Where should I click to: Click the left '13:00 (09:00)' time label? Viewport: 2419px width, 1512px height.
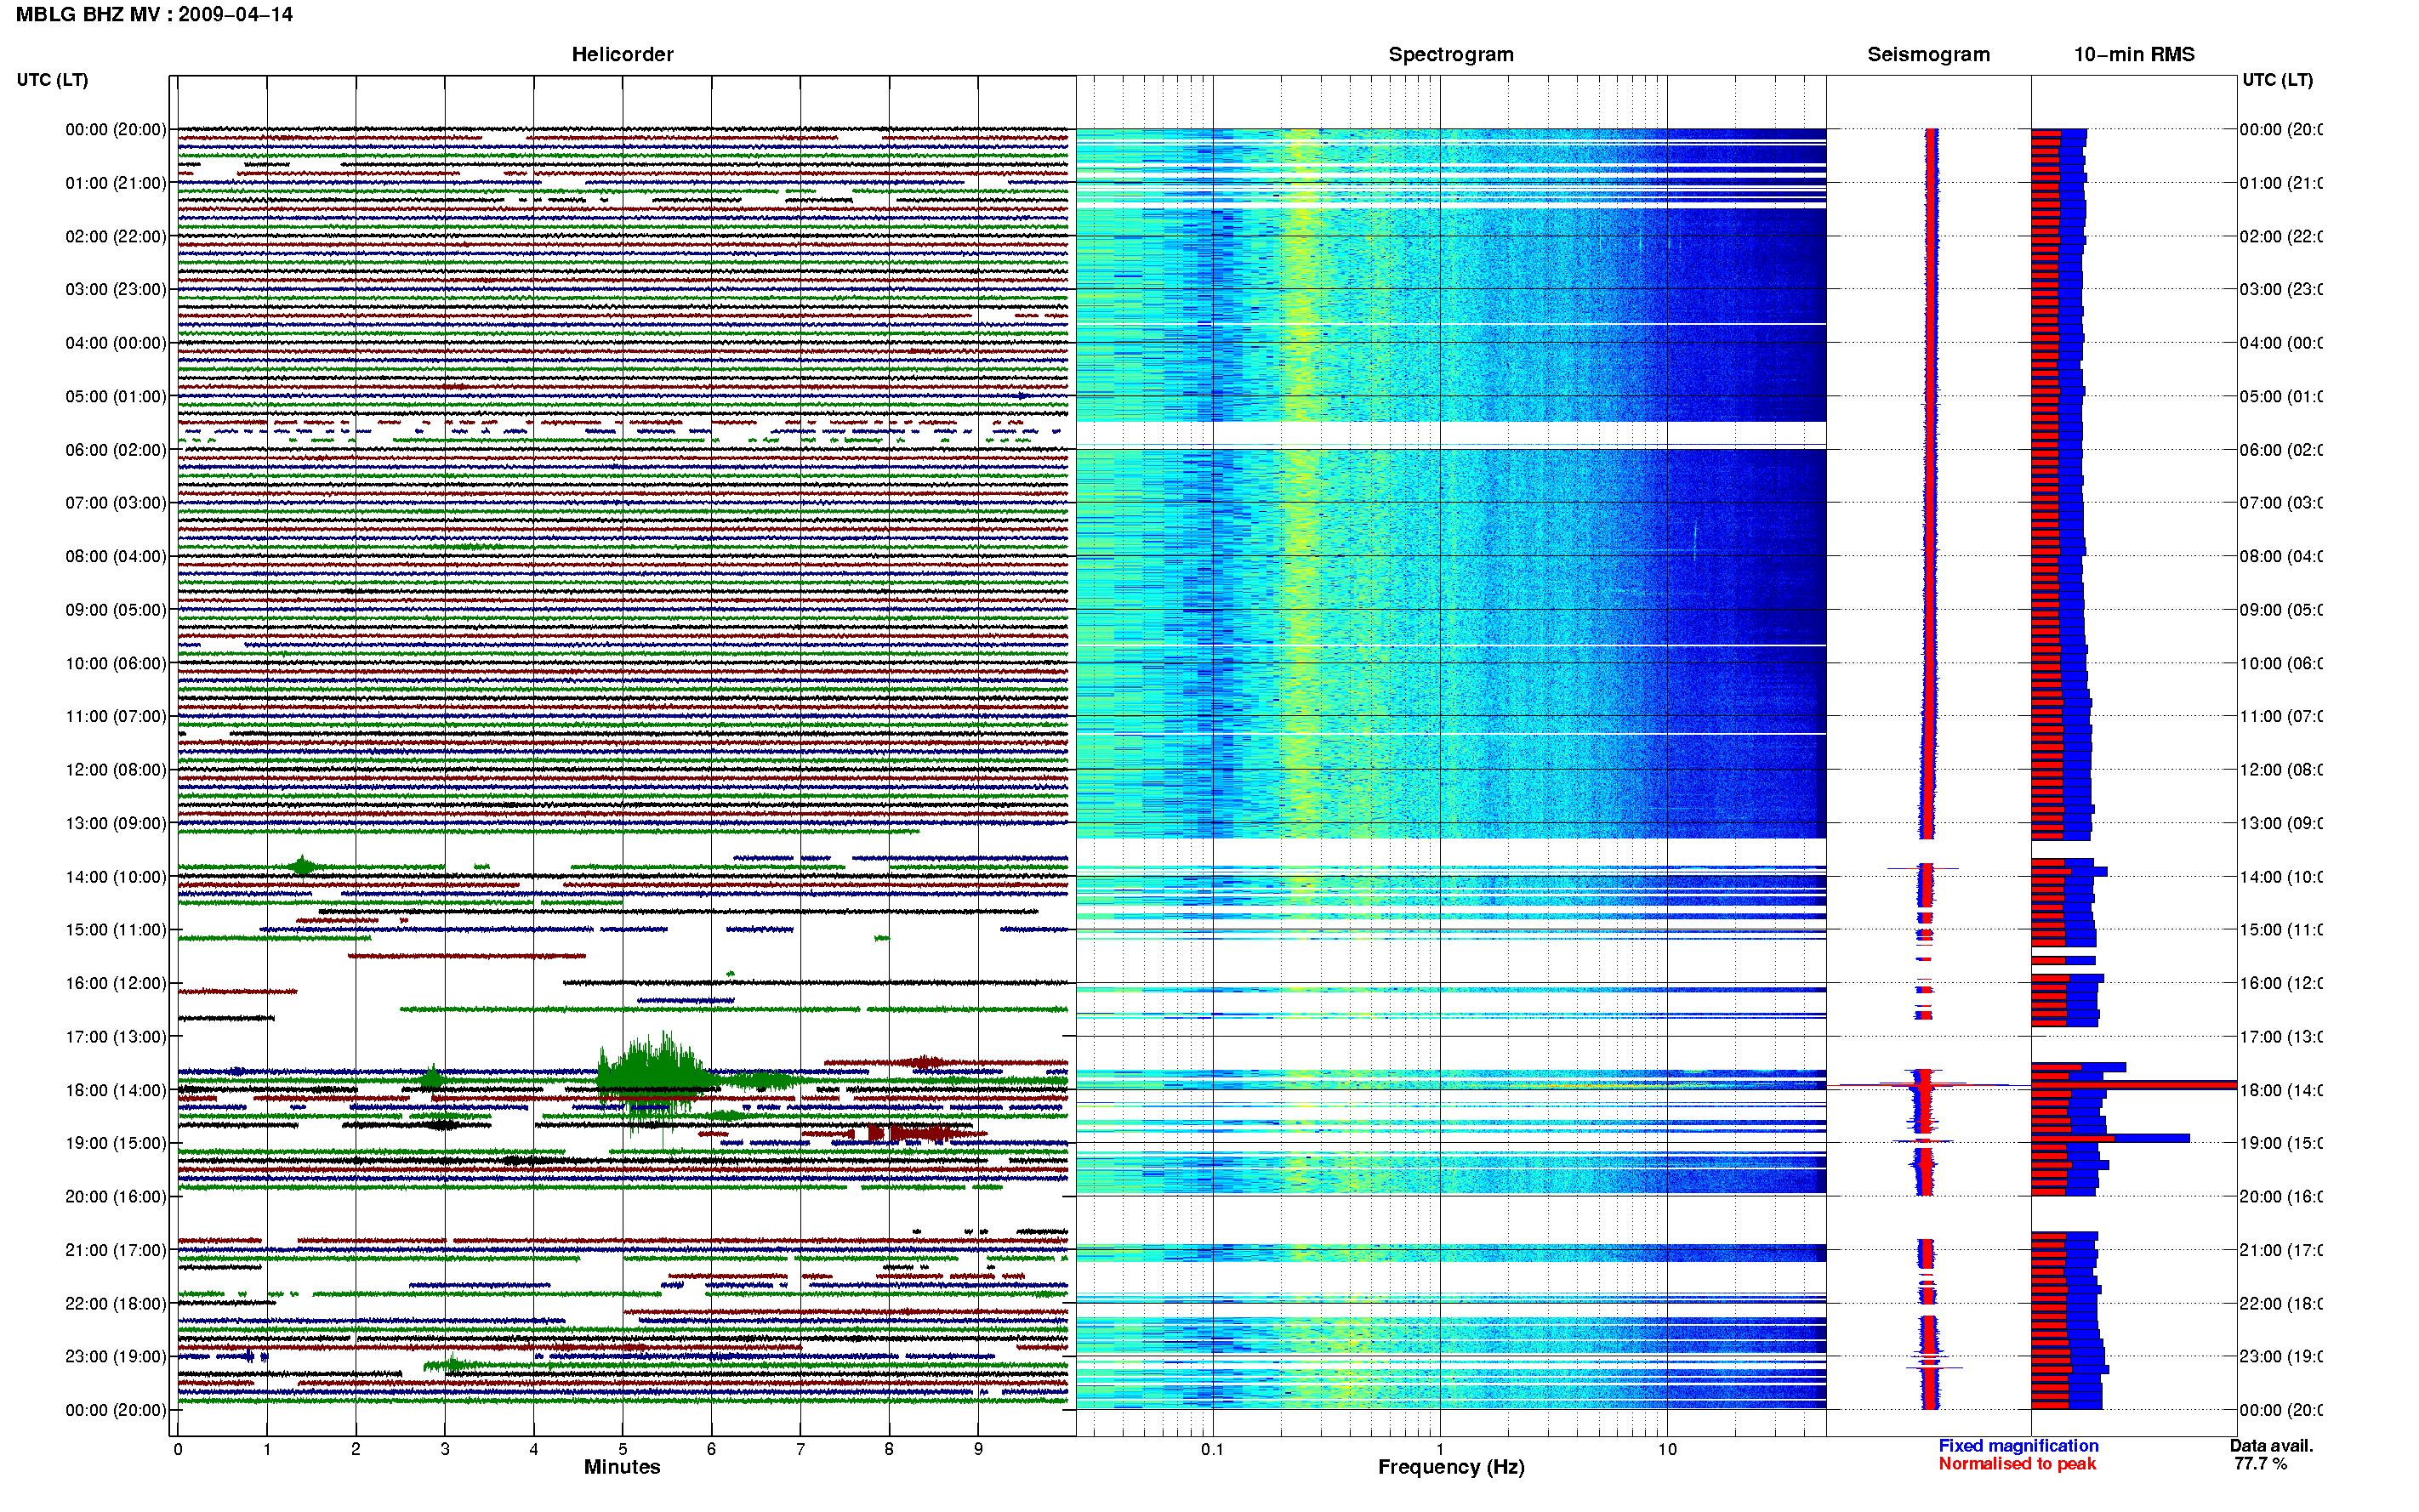[116, 824]
